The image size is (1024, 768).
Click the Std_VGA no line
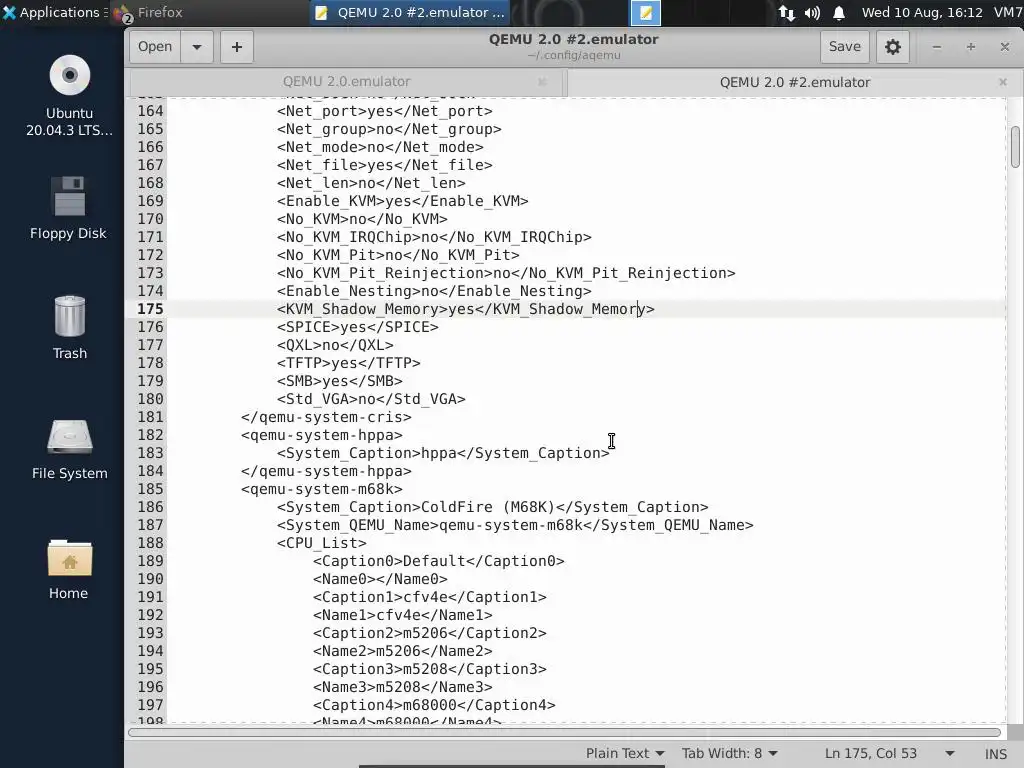coord(371,399)
